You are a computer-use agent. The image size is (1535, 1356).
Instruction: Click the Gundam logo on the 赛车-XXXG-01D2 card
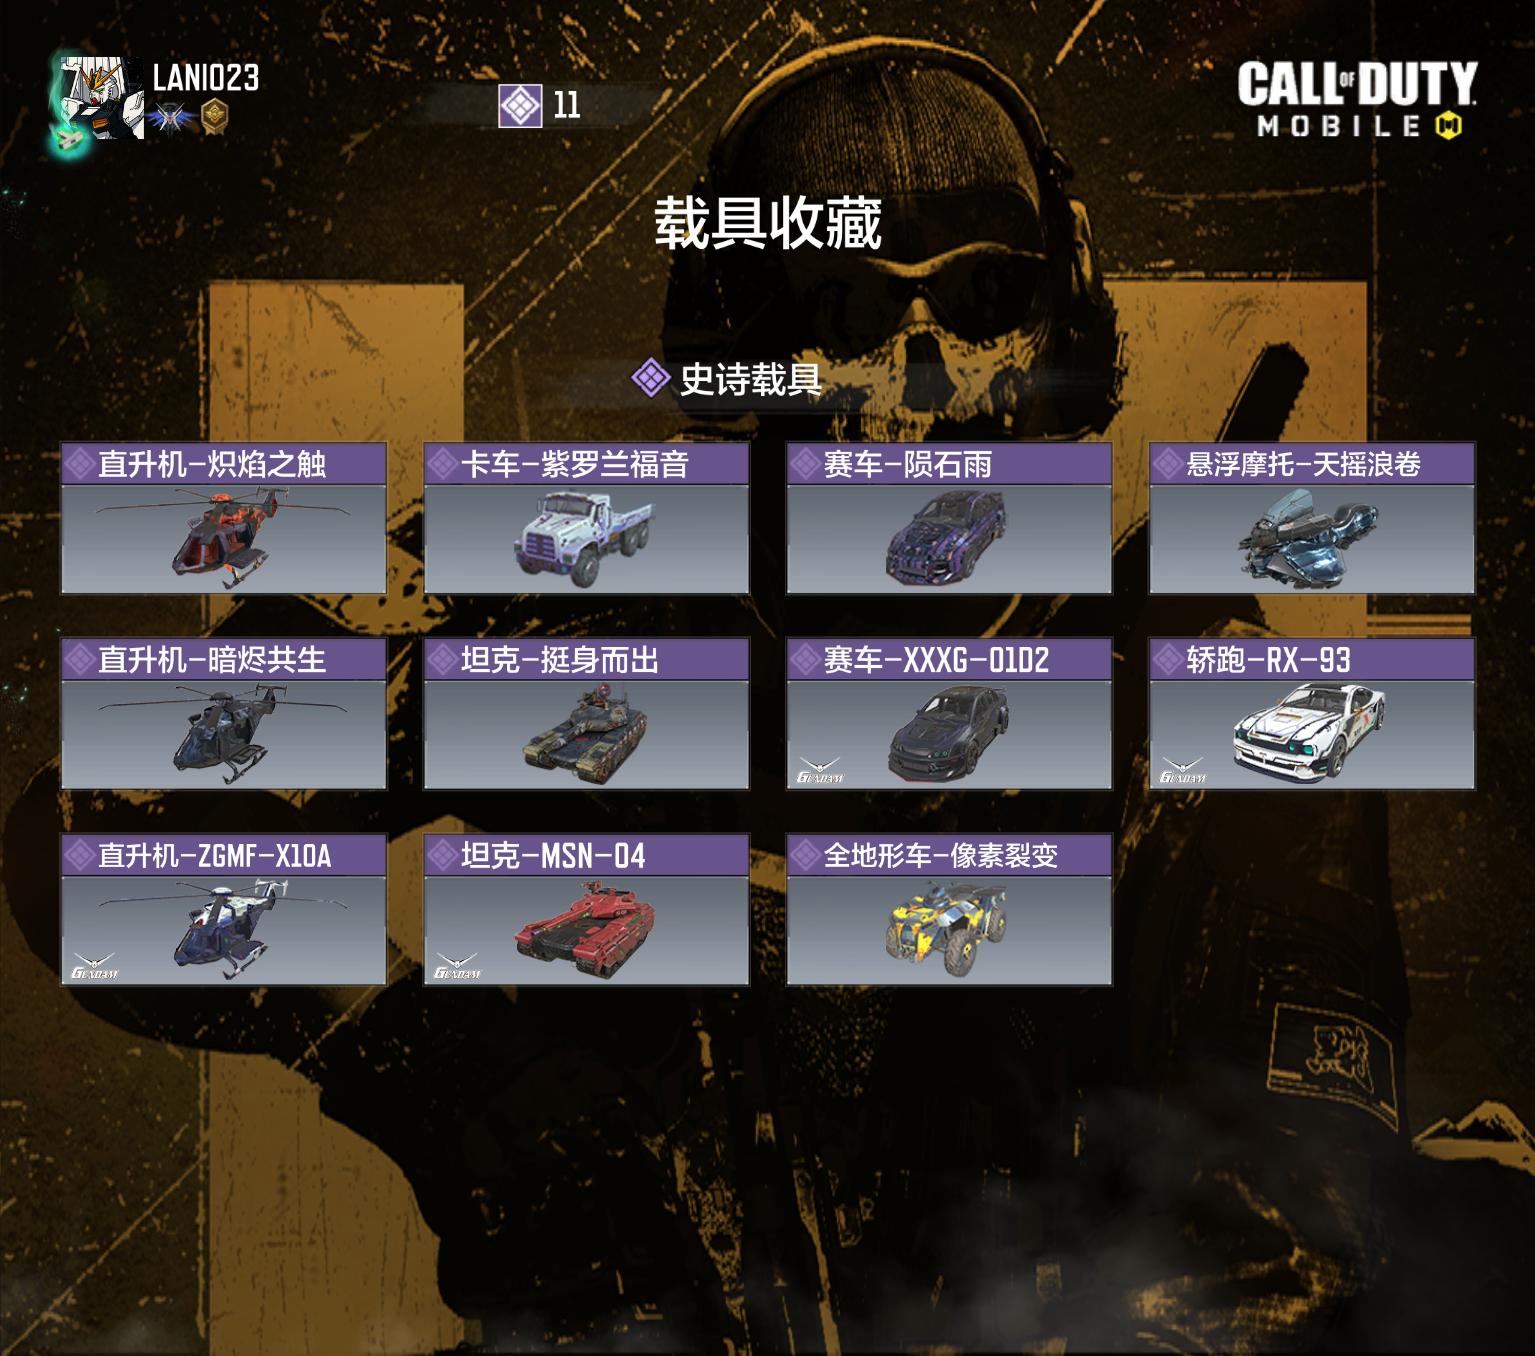(x=821, y=769)
